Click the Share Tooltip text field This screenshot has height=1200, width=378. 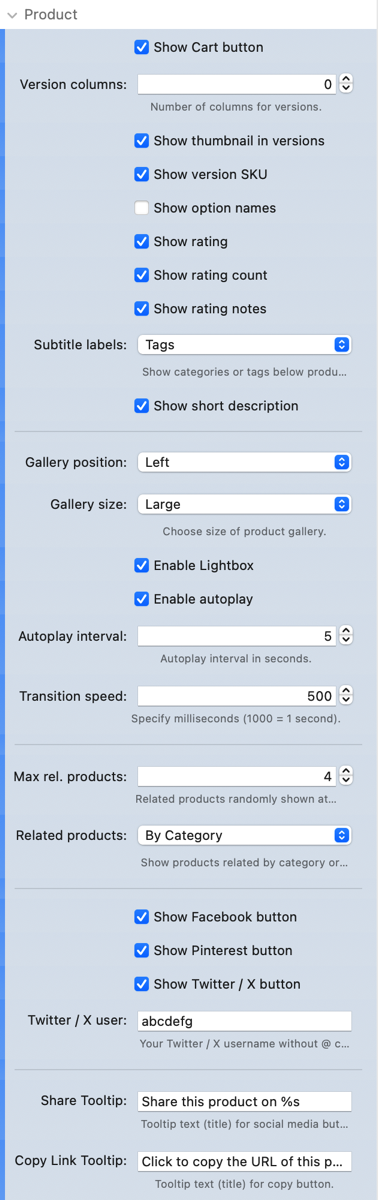244,1101
